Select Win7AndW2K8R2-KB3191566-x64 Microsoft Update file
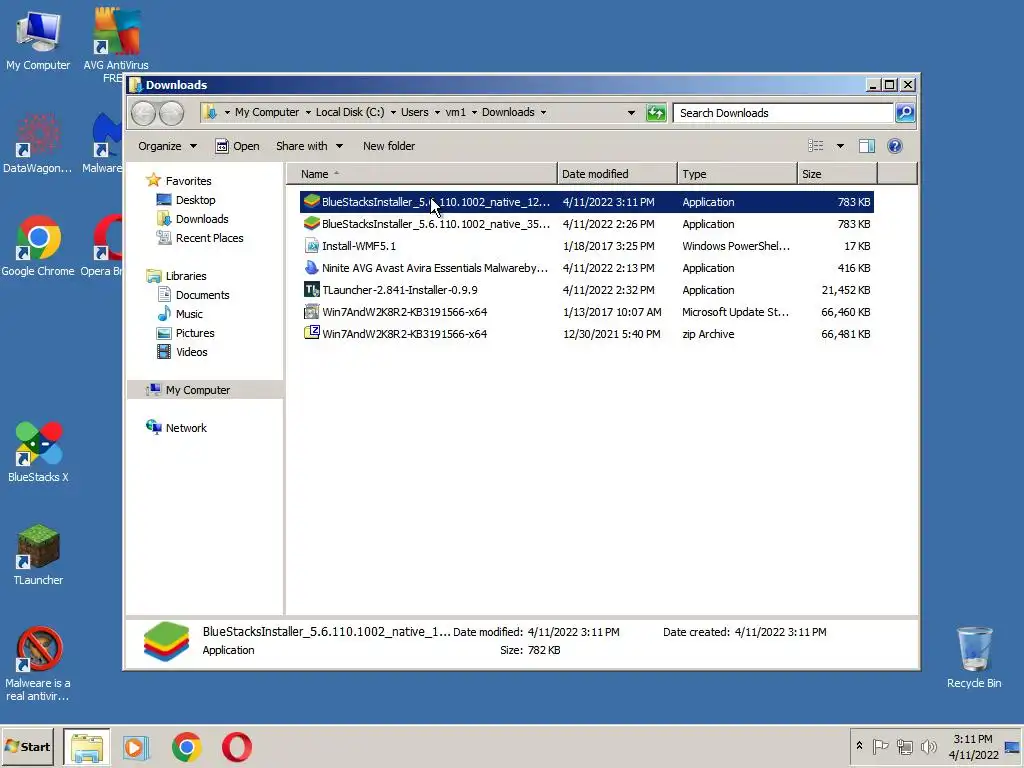Screen dimensions: 1024x768 [586, 312]
